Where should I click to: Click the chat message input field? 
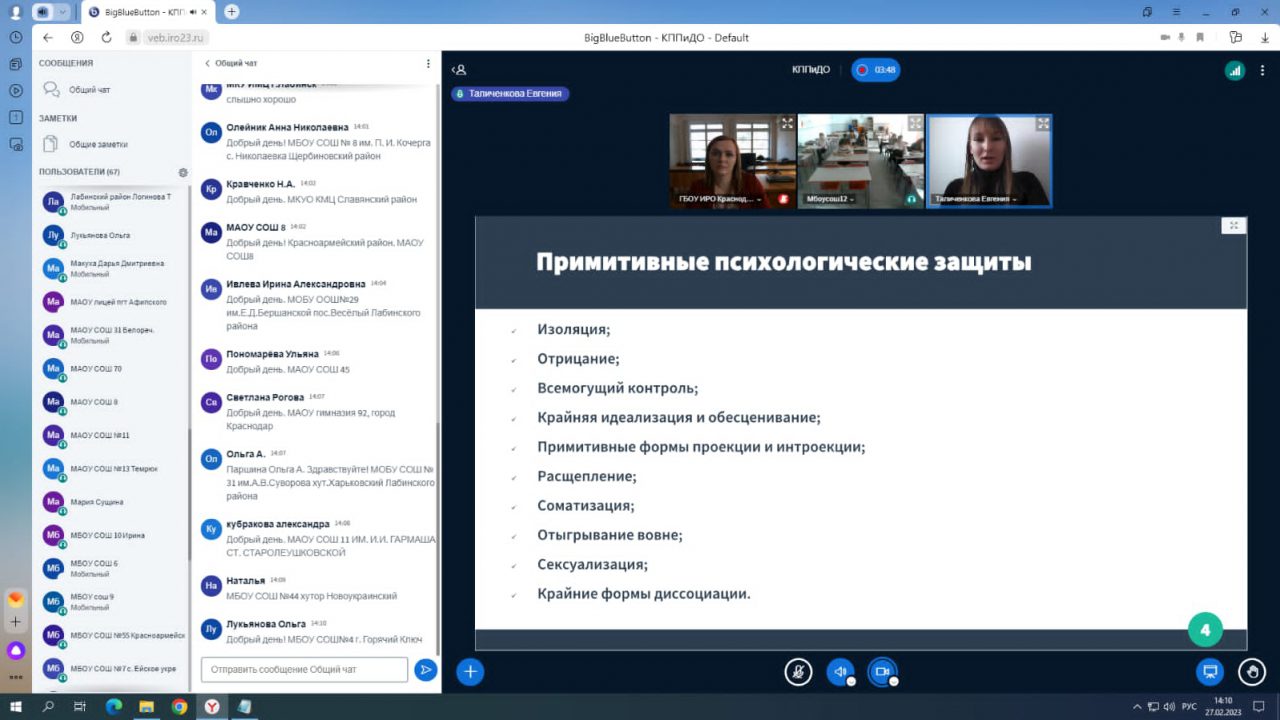pos(304,670)
